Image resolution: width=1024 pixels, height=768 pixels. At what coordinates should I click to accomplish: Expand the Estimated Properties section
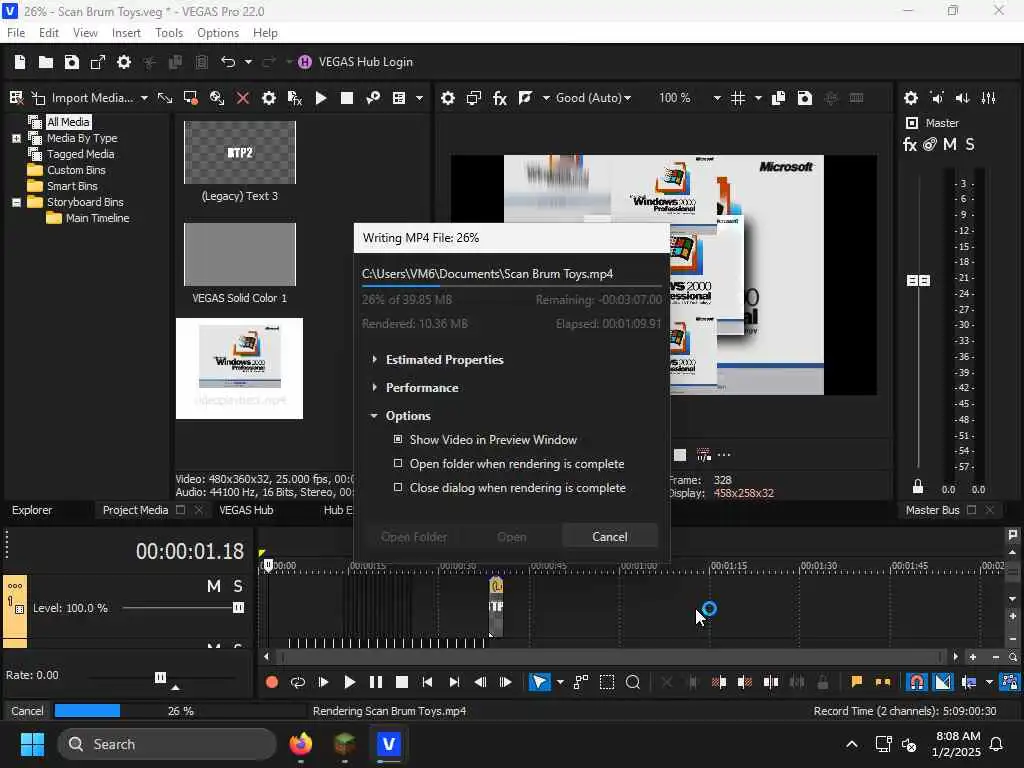click(x=374, y=360)
